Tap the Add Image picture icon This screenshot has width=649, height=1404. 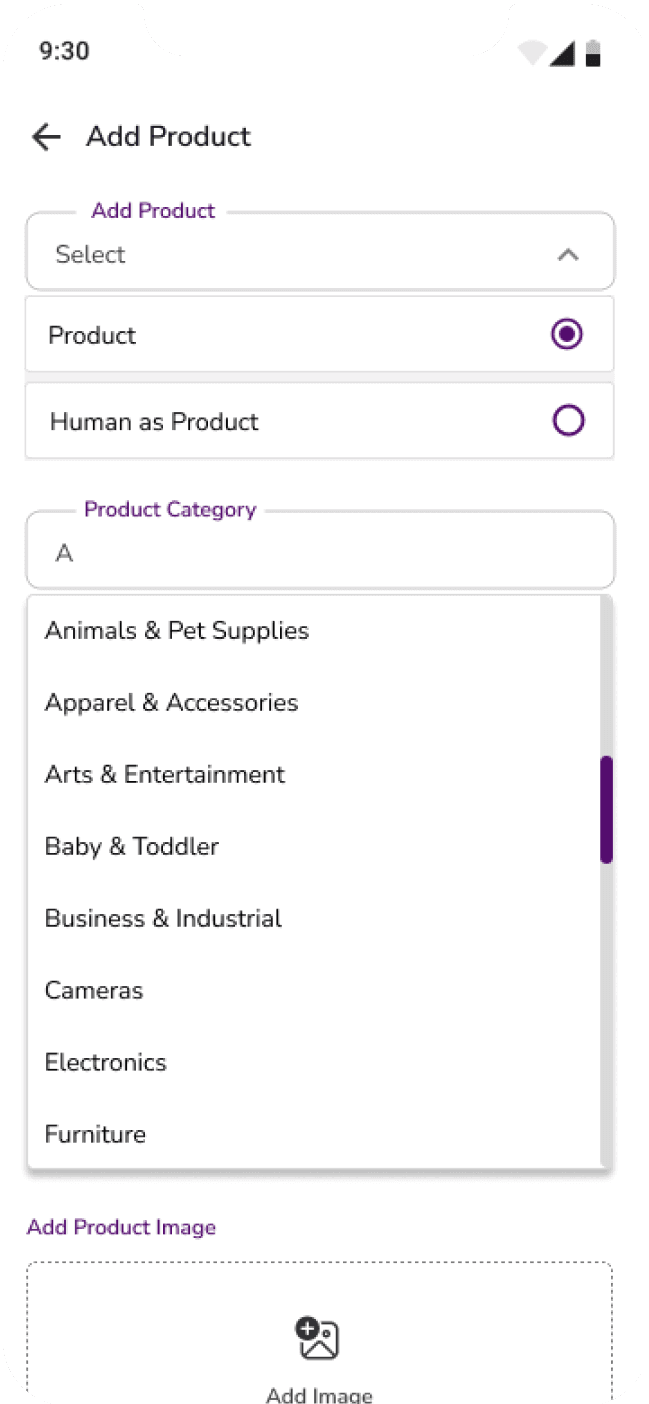pos(318,1338)
